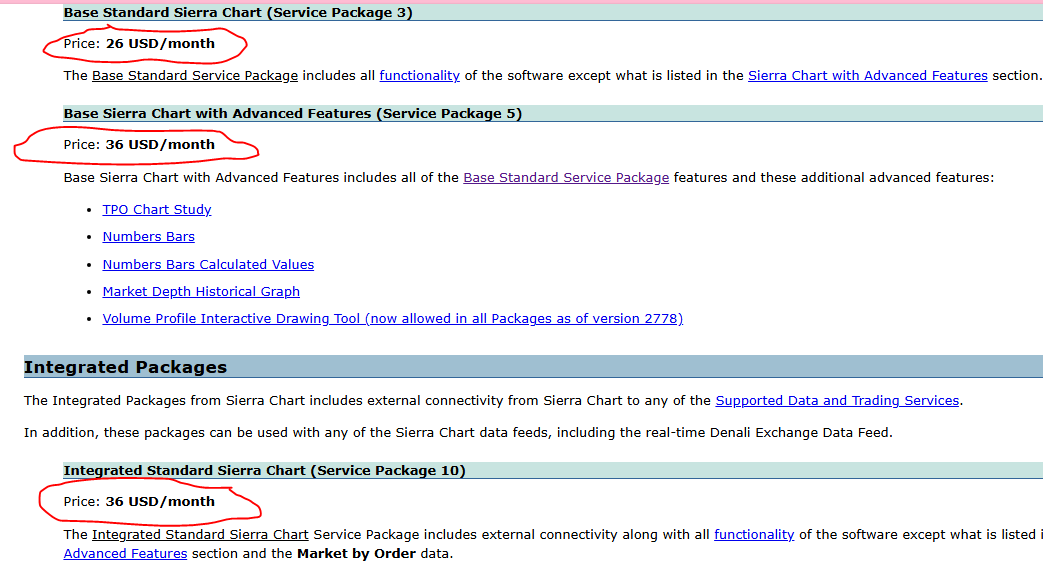1043x569 pixels.
Task: Click the Integrated Packages section heading
Action: point(125,367)
